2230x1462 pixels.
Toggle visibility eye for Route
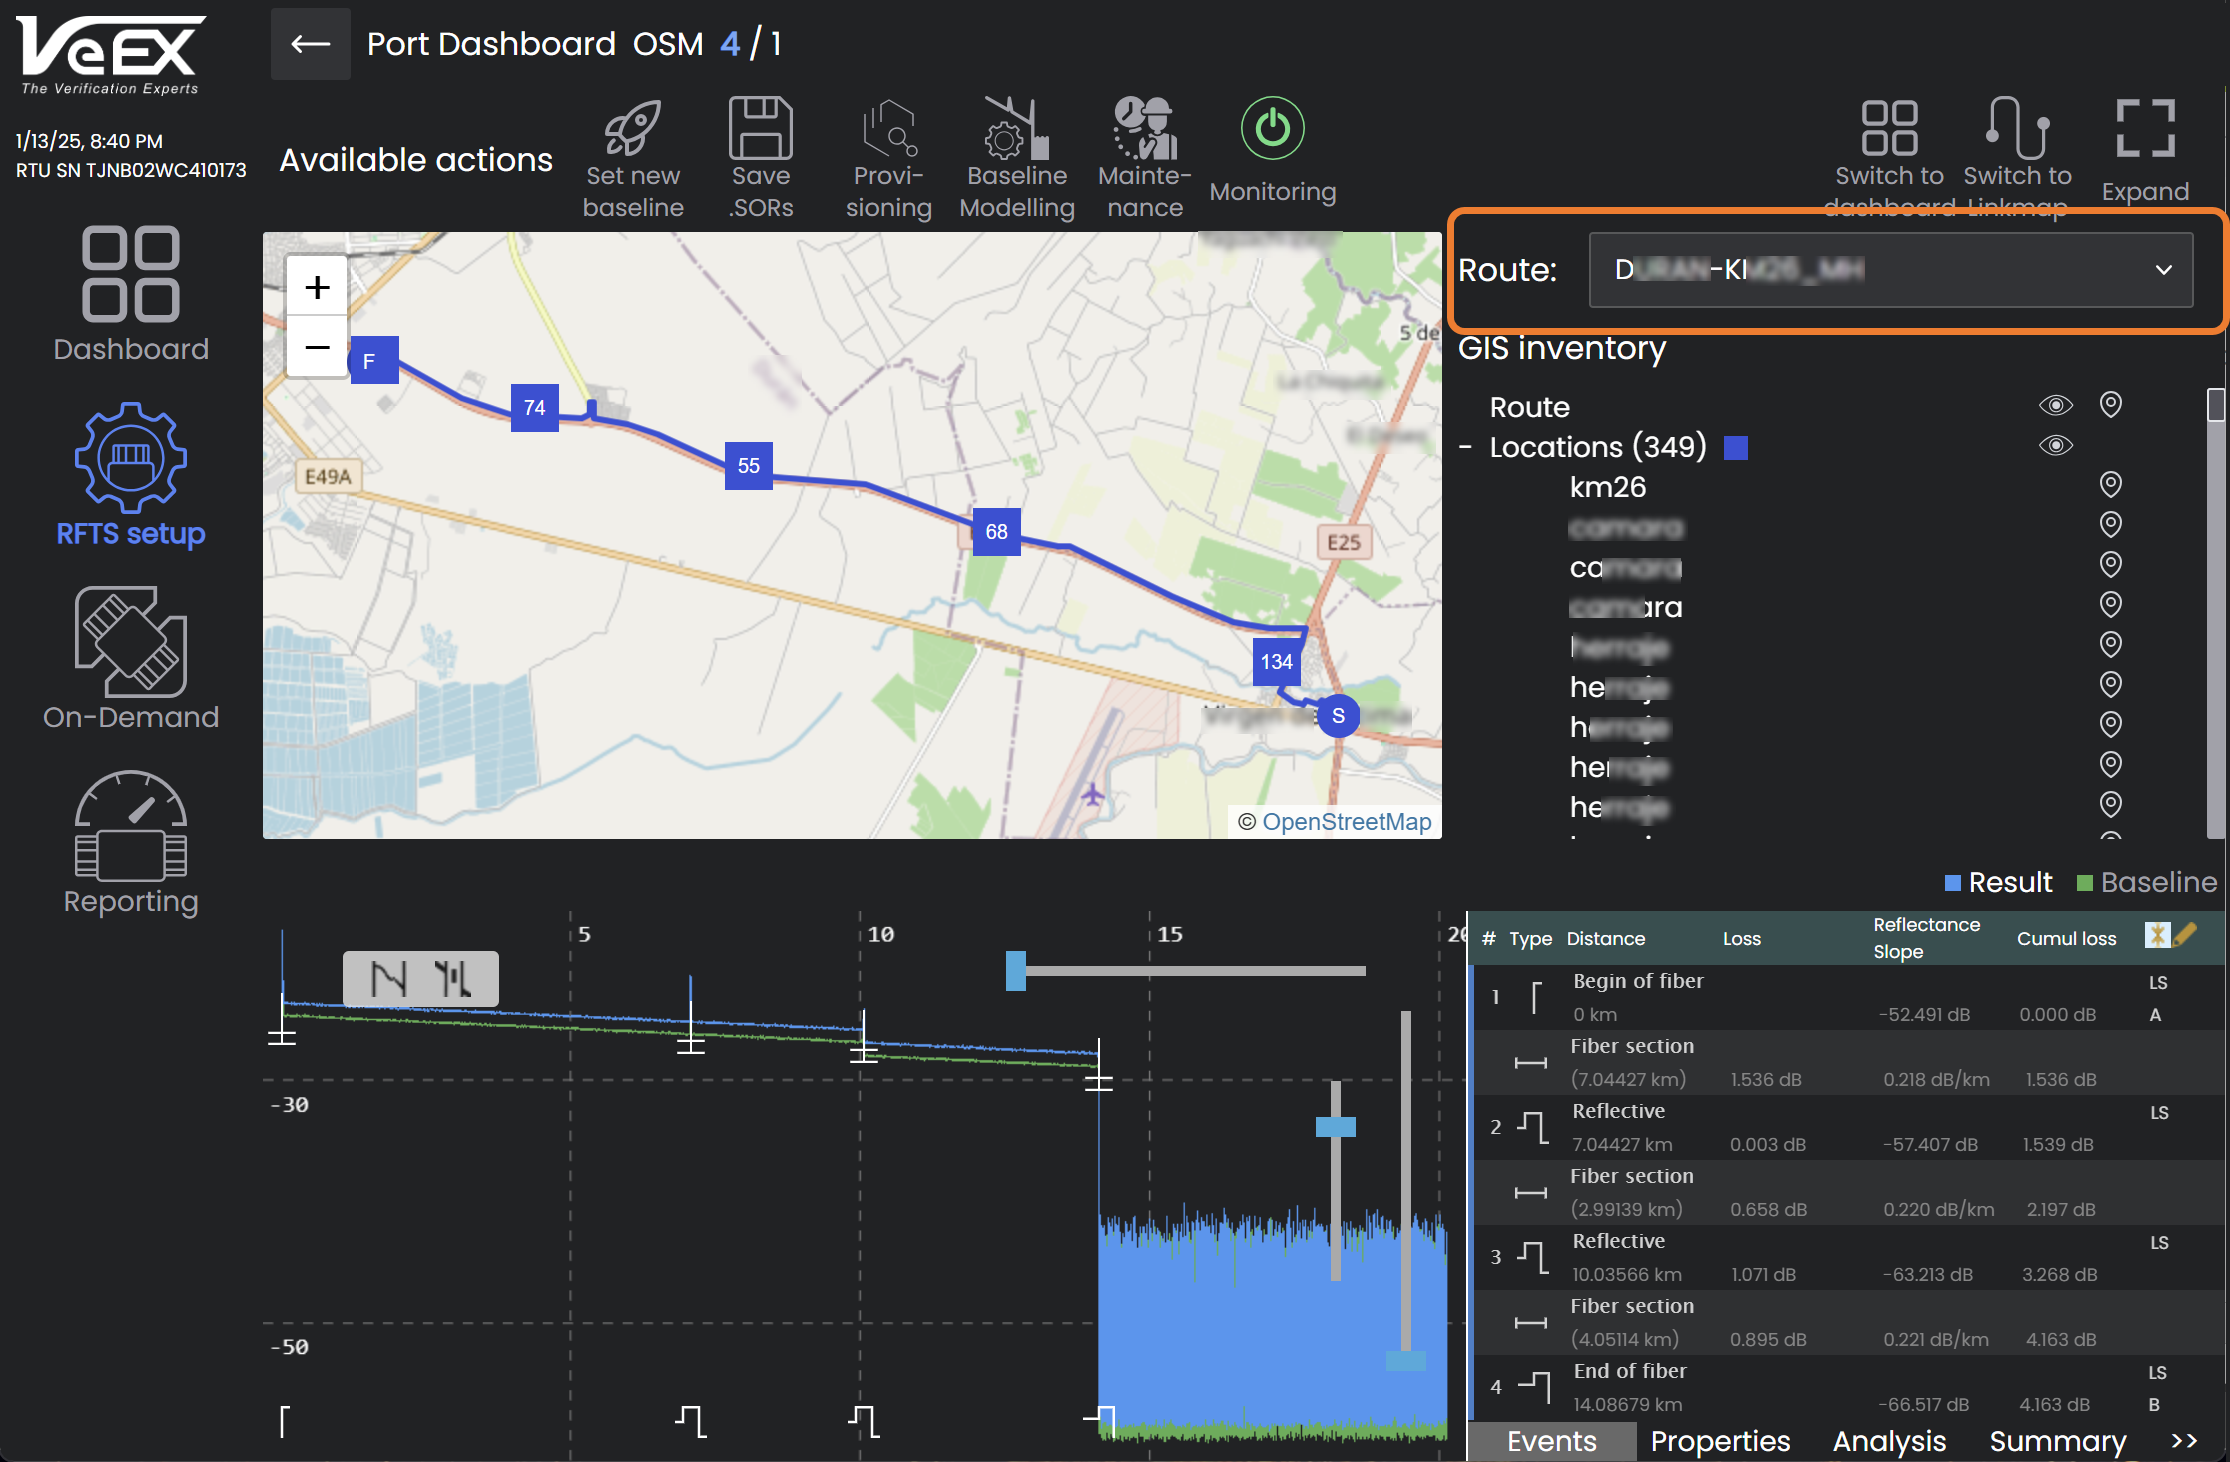point(2055,405)
